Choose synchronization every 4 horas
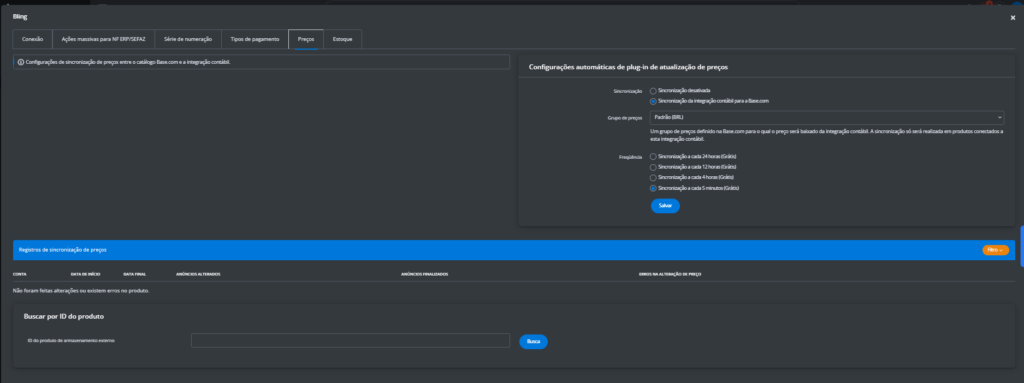 [653, 178]
